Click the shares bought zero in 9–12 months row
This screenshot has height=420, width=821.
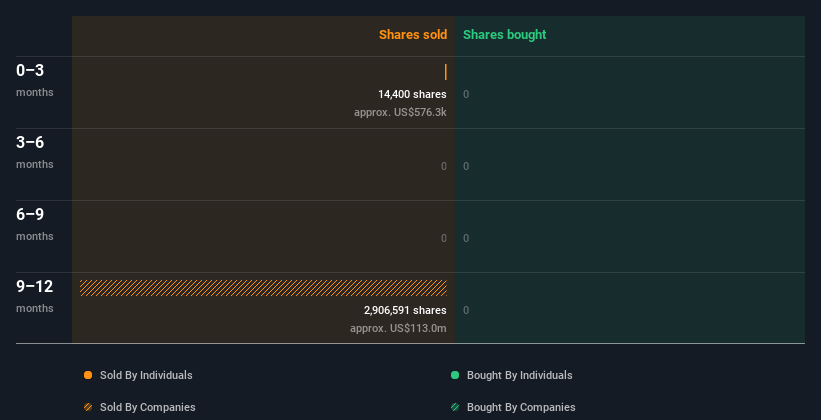(466, 311)
